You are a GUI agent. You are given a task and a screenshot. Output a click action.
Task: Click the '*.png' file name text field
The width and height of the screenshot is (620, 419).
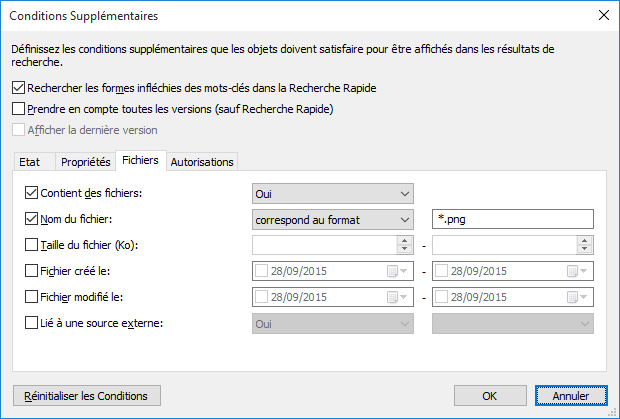tap(513, 219)
